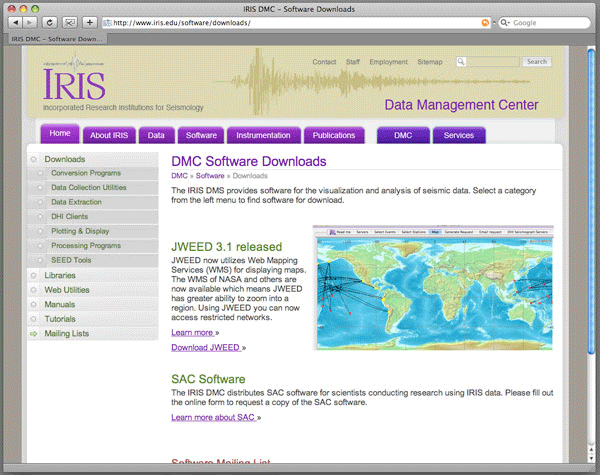Click the JWEED 3.1 released heading

point(227,247)
